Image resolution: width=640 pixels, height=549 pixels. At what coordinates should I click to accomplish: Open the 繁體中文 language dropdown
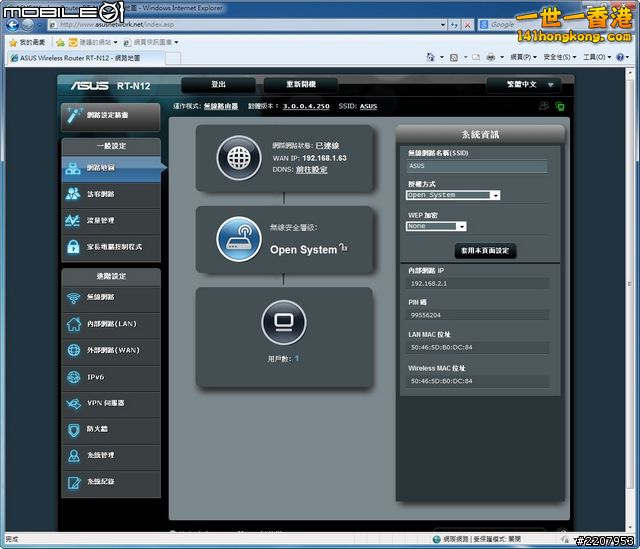point(526,85)
